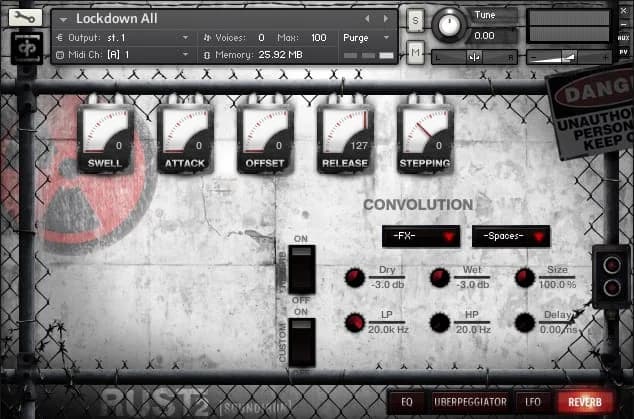
Task: Toggle the PV button in header
Action: click(624, 50)
